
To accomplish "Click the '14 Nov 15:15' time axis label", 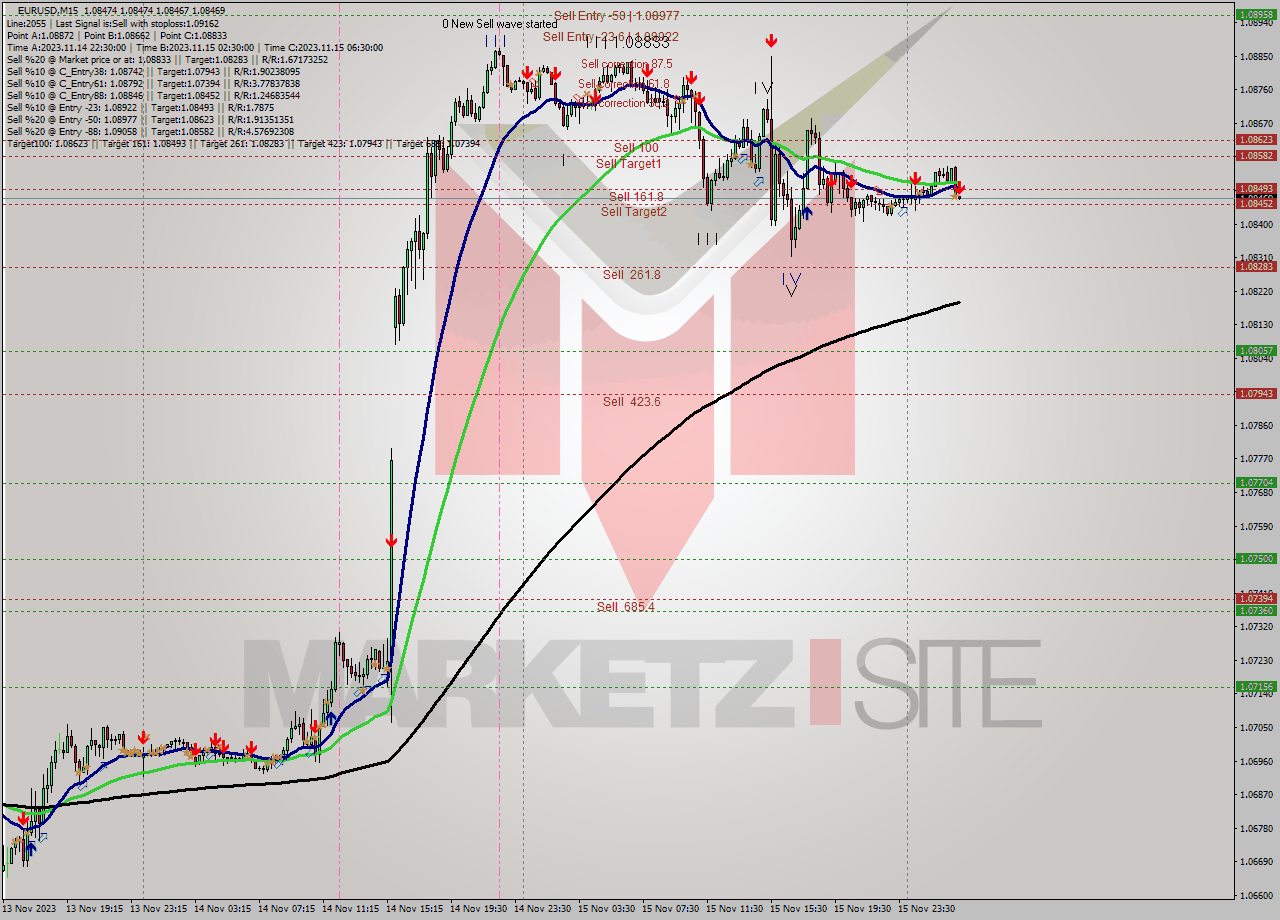I will pos(415,908).
